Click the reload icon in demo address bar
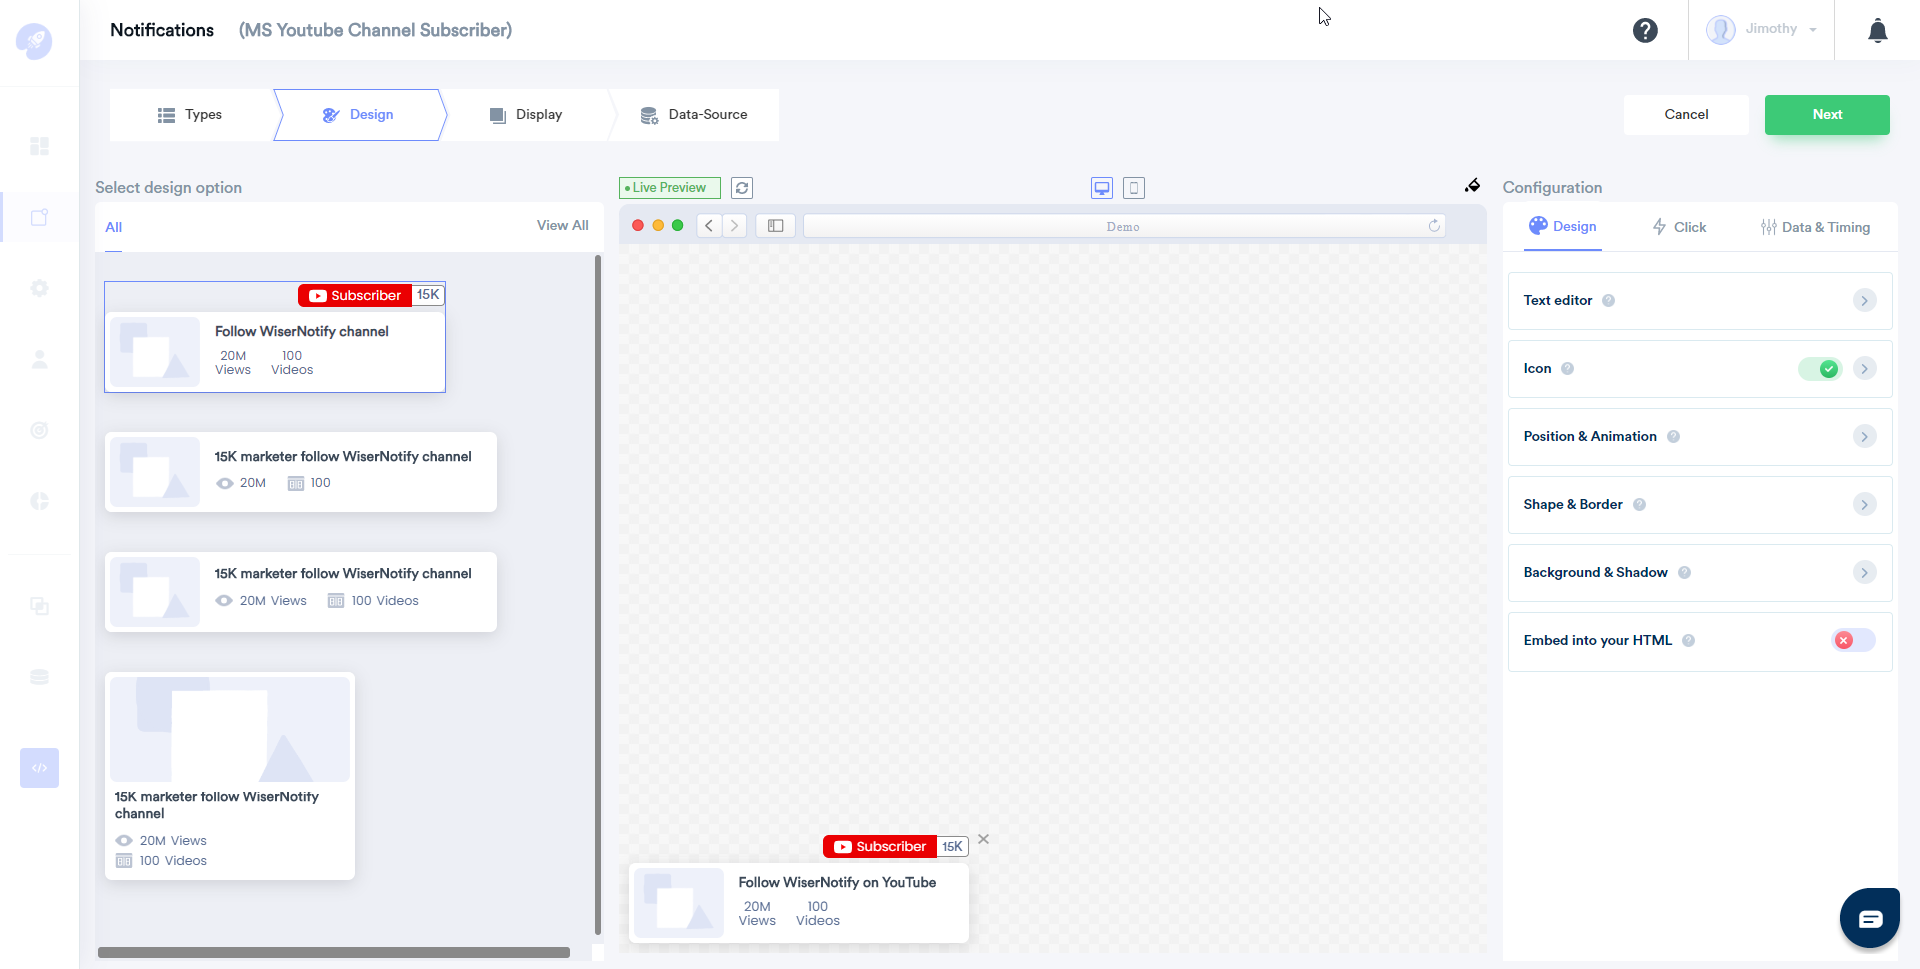1920x969 pixels. tap(1434, 226)
